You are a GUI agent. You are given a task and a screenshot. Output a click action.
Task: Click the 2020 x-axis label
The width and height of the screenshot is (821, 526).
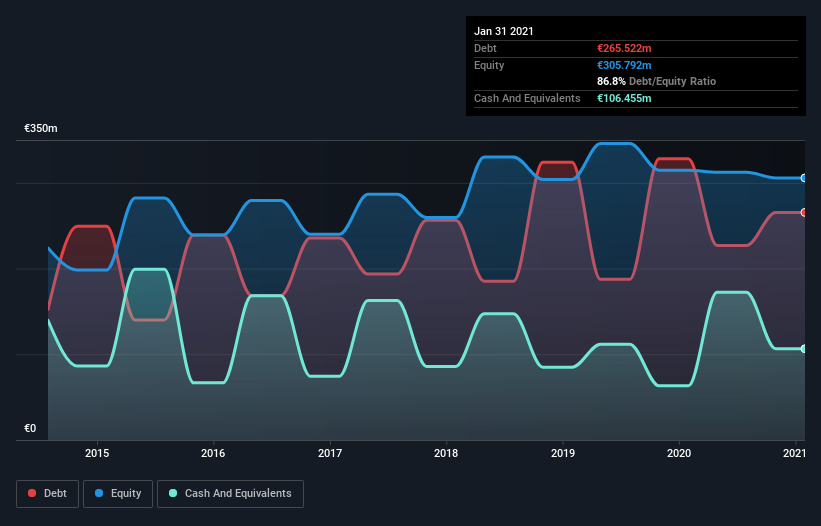(679, 453)
